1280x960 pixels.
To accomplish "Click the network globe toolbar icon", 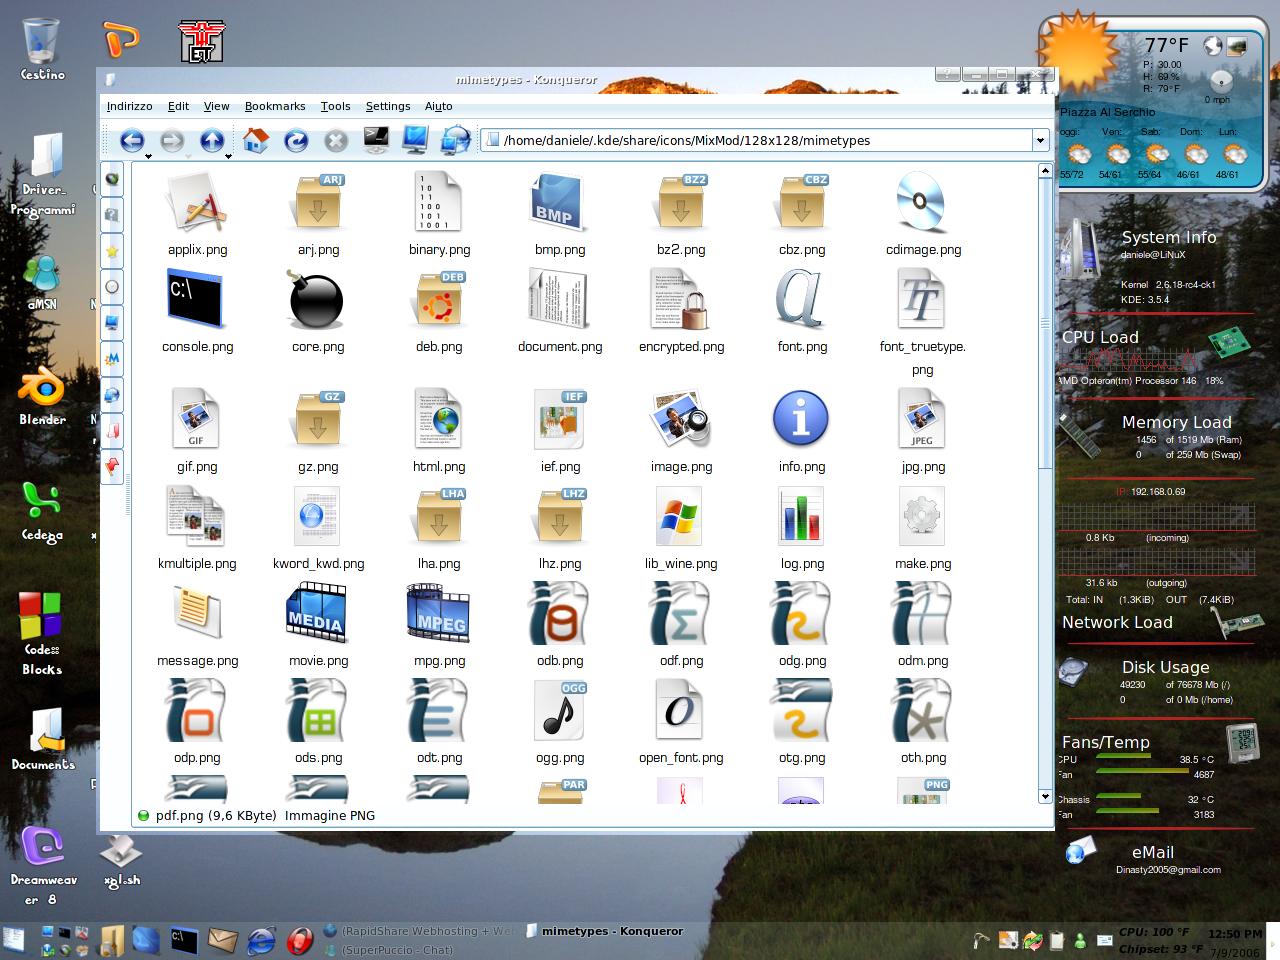I will pos(456,140).
